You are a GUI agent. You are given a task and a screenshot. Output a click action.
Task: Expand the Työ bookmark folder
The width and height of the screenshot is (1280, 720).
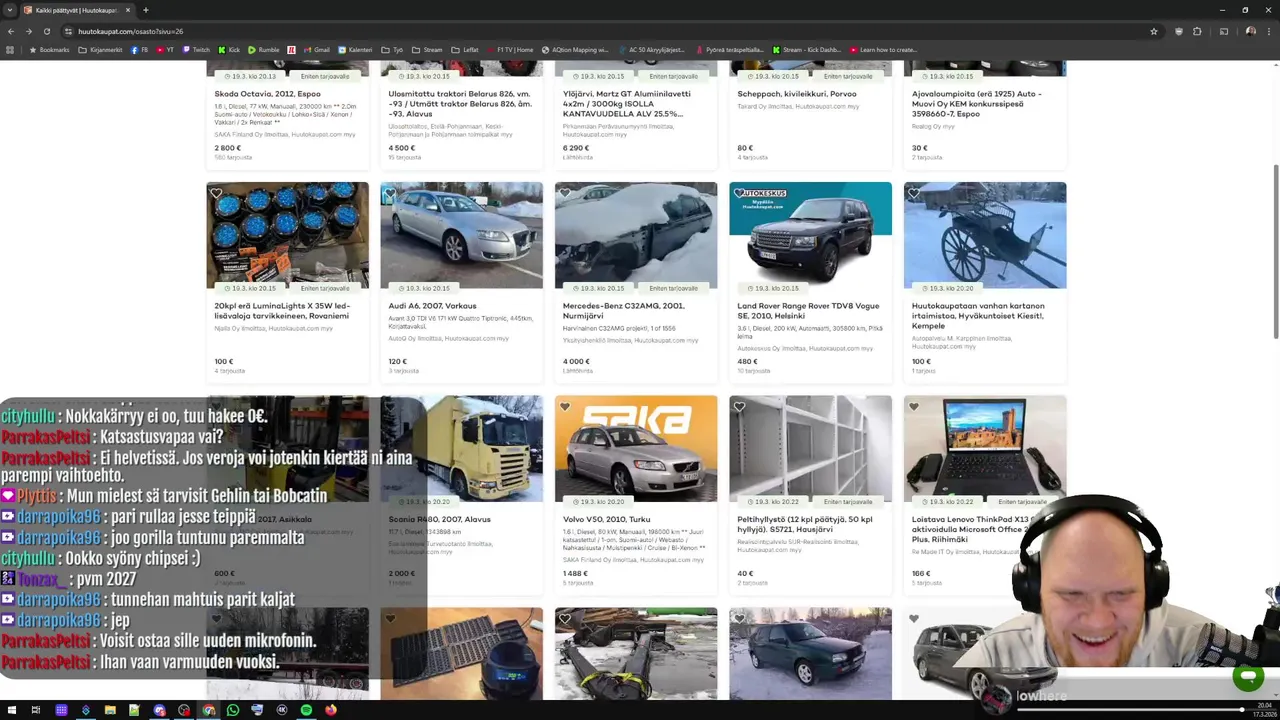pyautogui.click(x=392, y=49)
